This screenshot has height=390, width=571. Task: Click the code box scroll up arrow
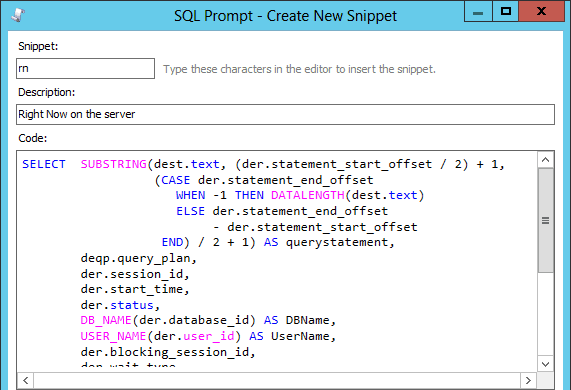click(x=546, y=159)
